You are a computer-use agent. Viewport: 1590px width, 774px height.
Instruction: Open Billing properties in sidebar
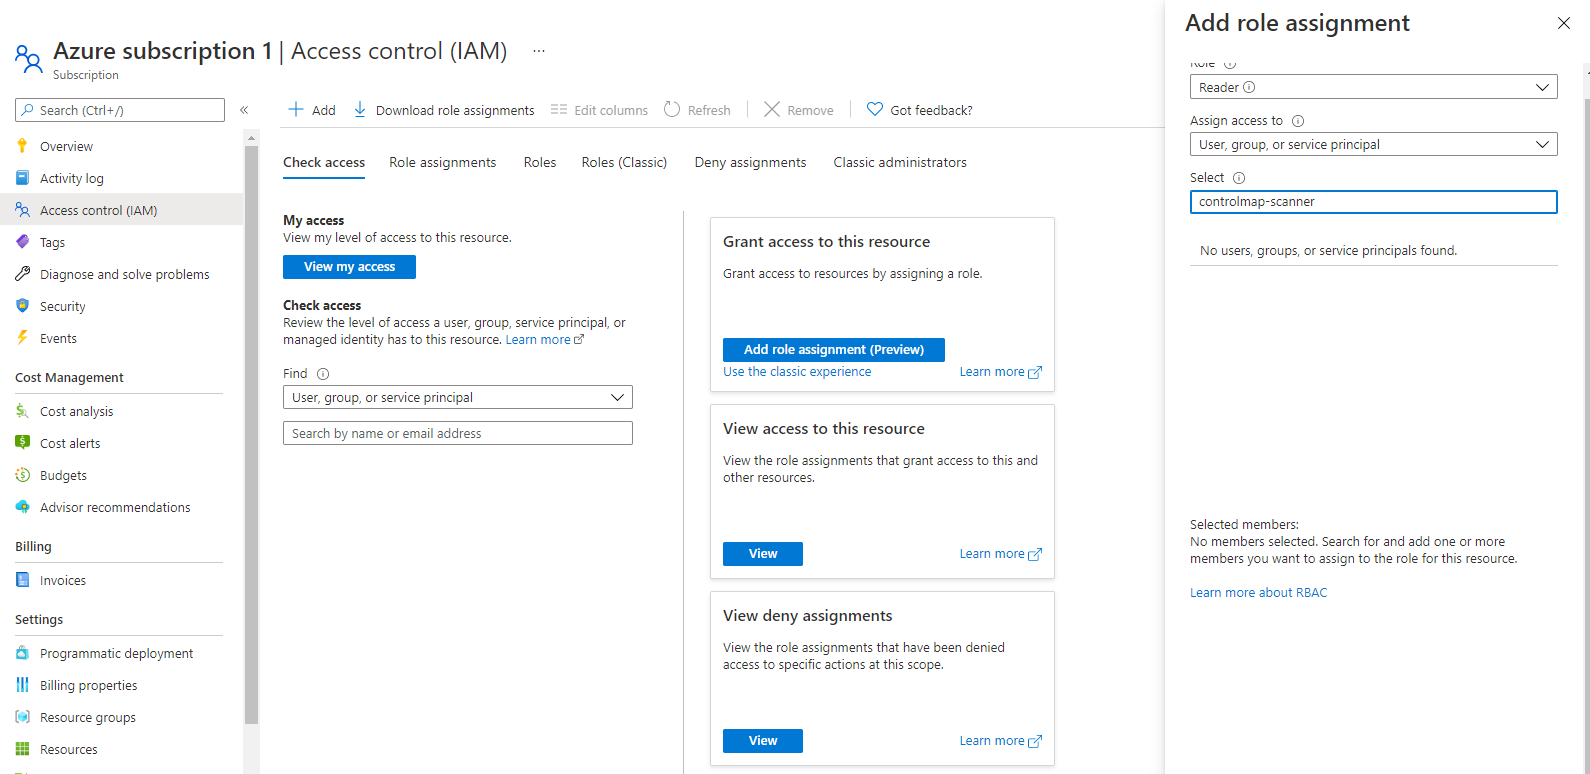click(x=89, y=685)
